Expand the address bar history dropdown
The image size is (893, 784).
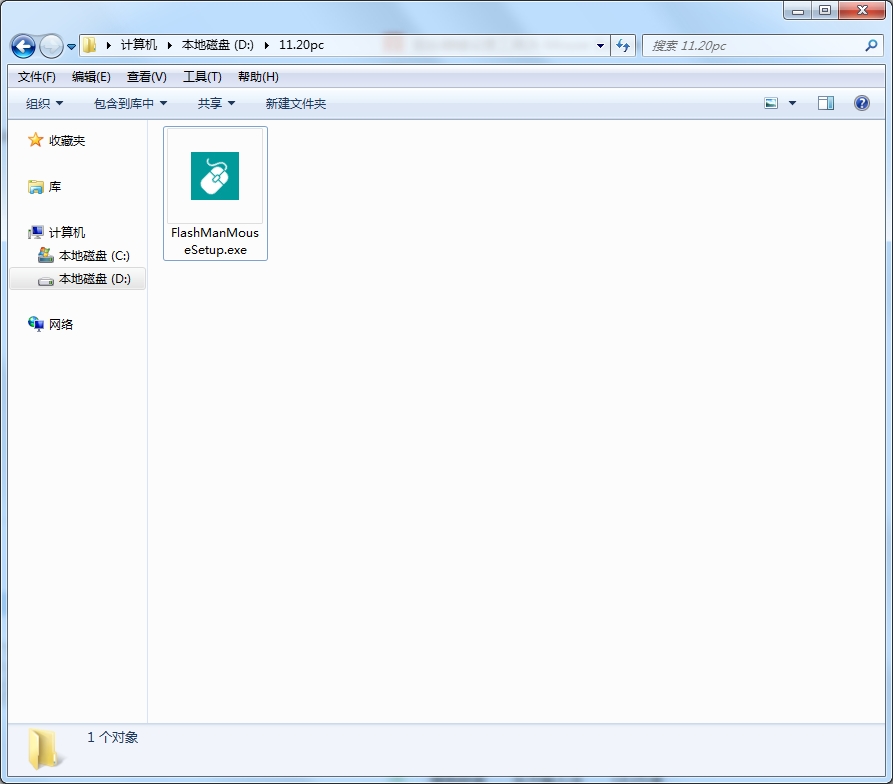coord(600,46)
